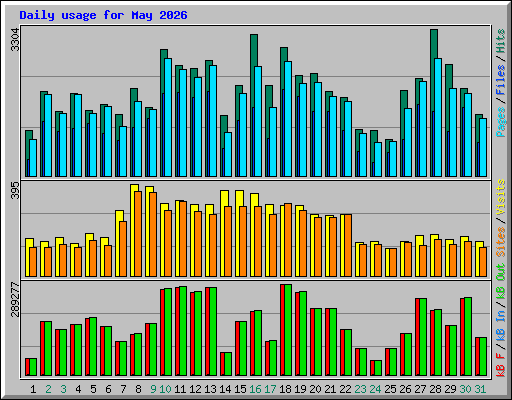Click the "Daily usage for May 2026" title
Image resolution: width=512 pixels, height=400 pixels.
point(103,15)
